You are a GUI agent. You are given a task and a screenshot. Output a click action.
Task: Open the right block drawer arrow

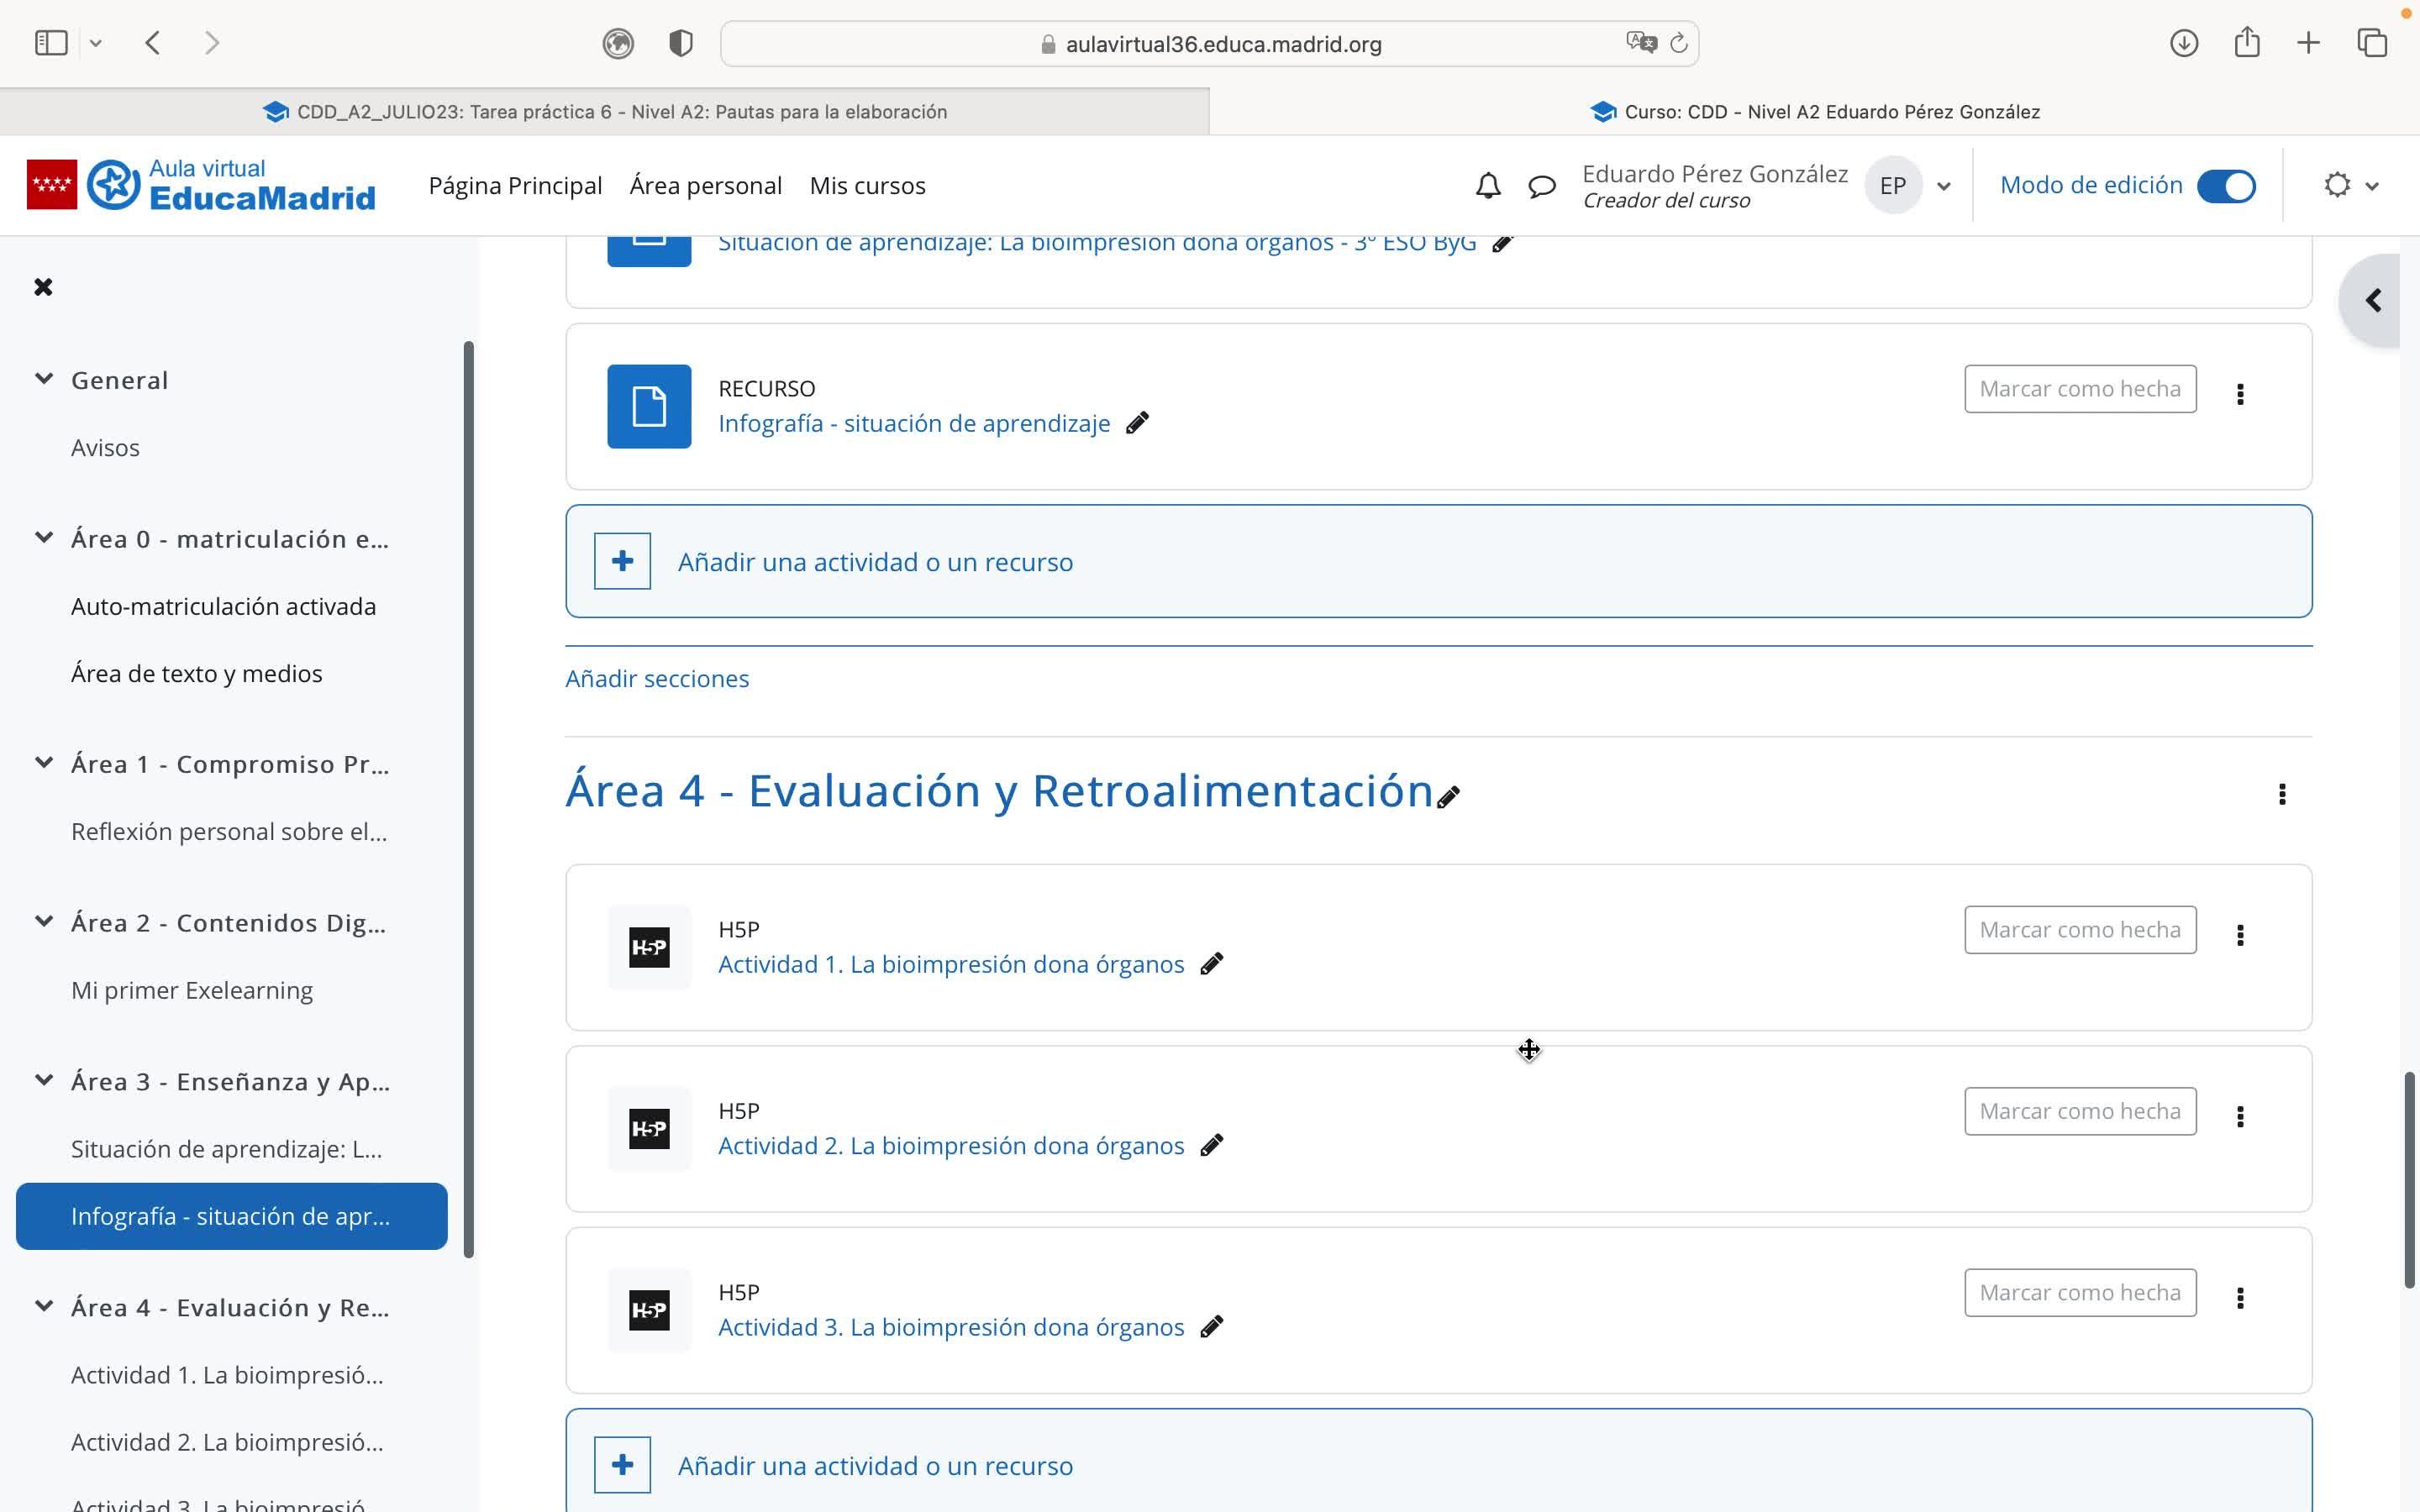pos(2372,300)
